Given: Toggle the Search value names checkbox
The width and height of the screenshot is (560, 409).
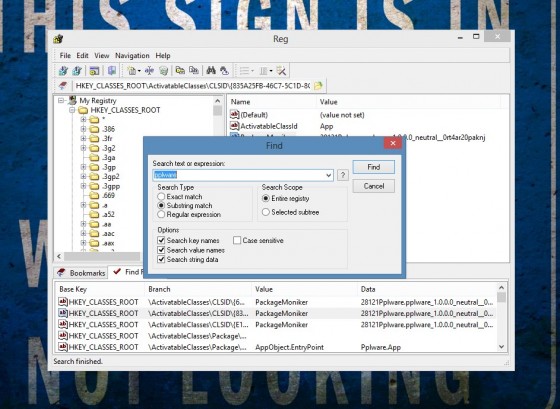Looking at the screenshot, I should pyautogui.click(x=161, y=250).
